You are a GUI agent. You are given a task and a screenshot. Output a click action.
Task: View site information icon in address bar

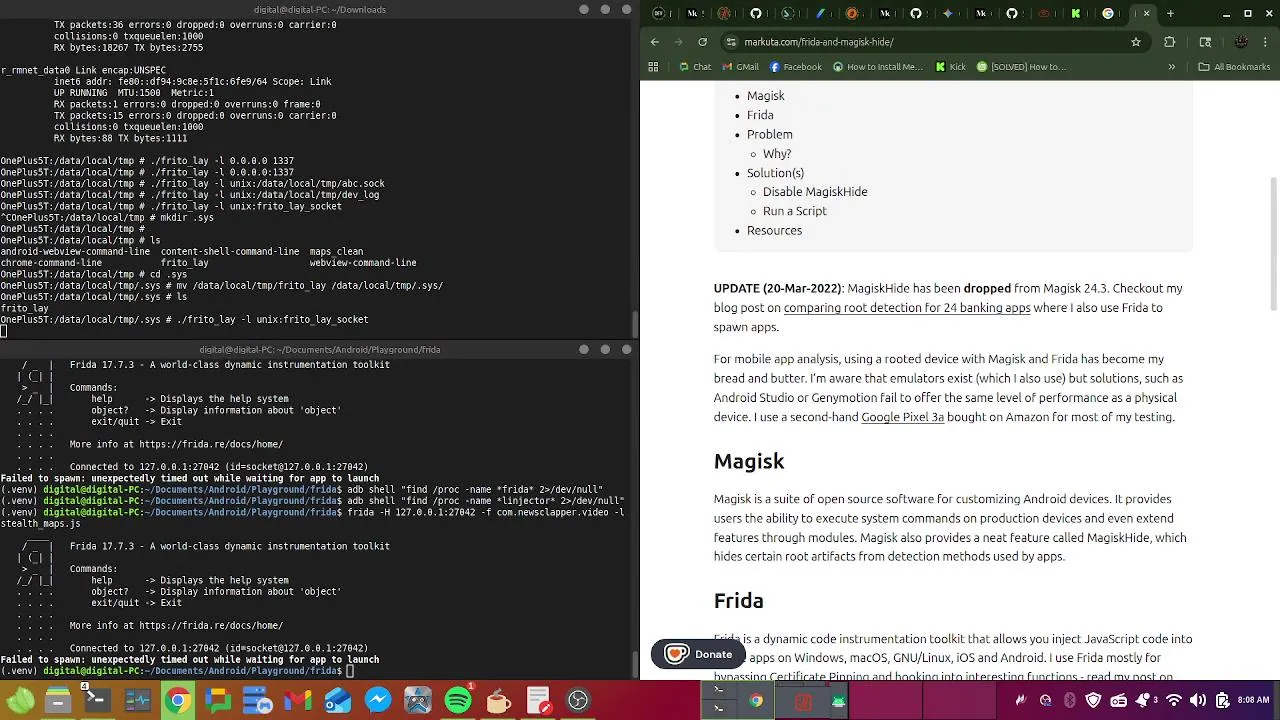click(731, 42)
